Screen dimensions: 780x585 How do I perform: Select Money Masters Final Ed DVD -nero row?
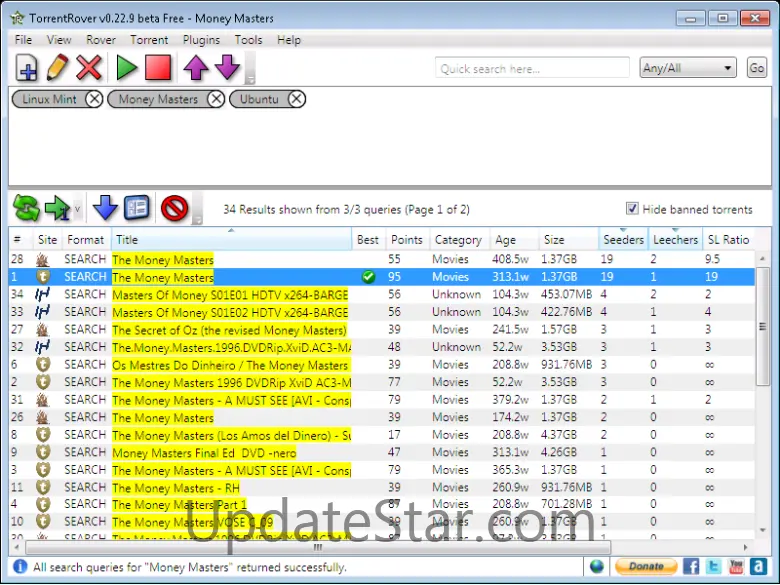382,452
